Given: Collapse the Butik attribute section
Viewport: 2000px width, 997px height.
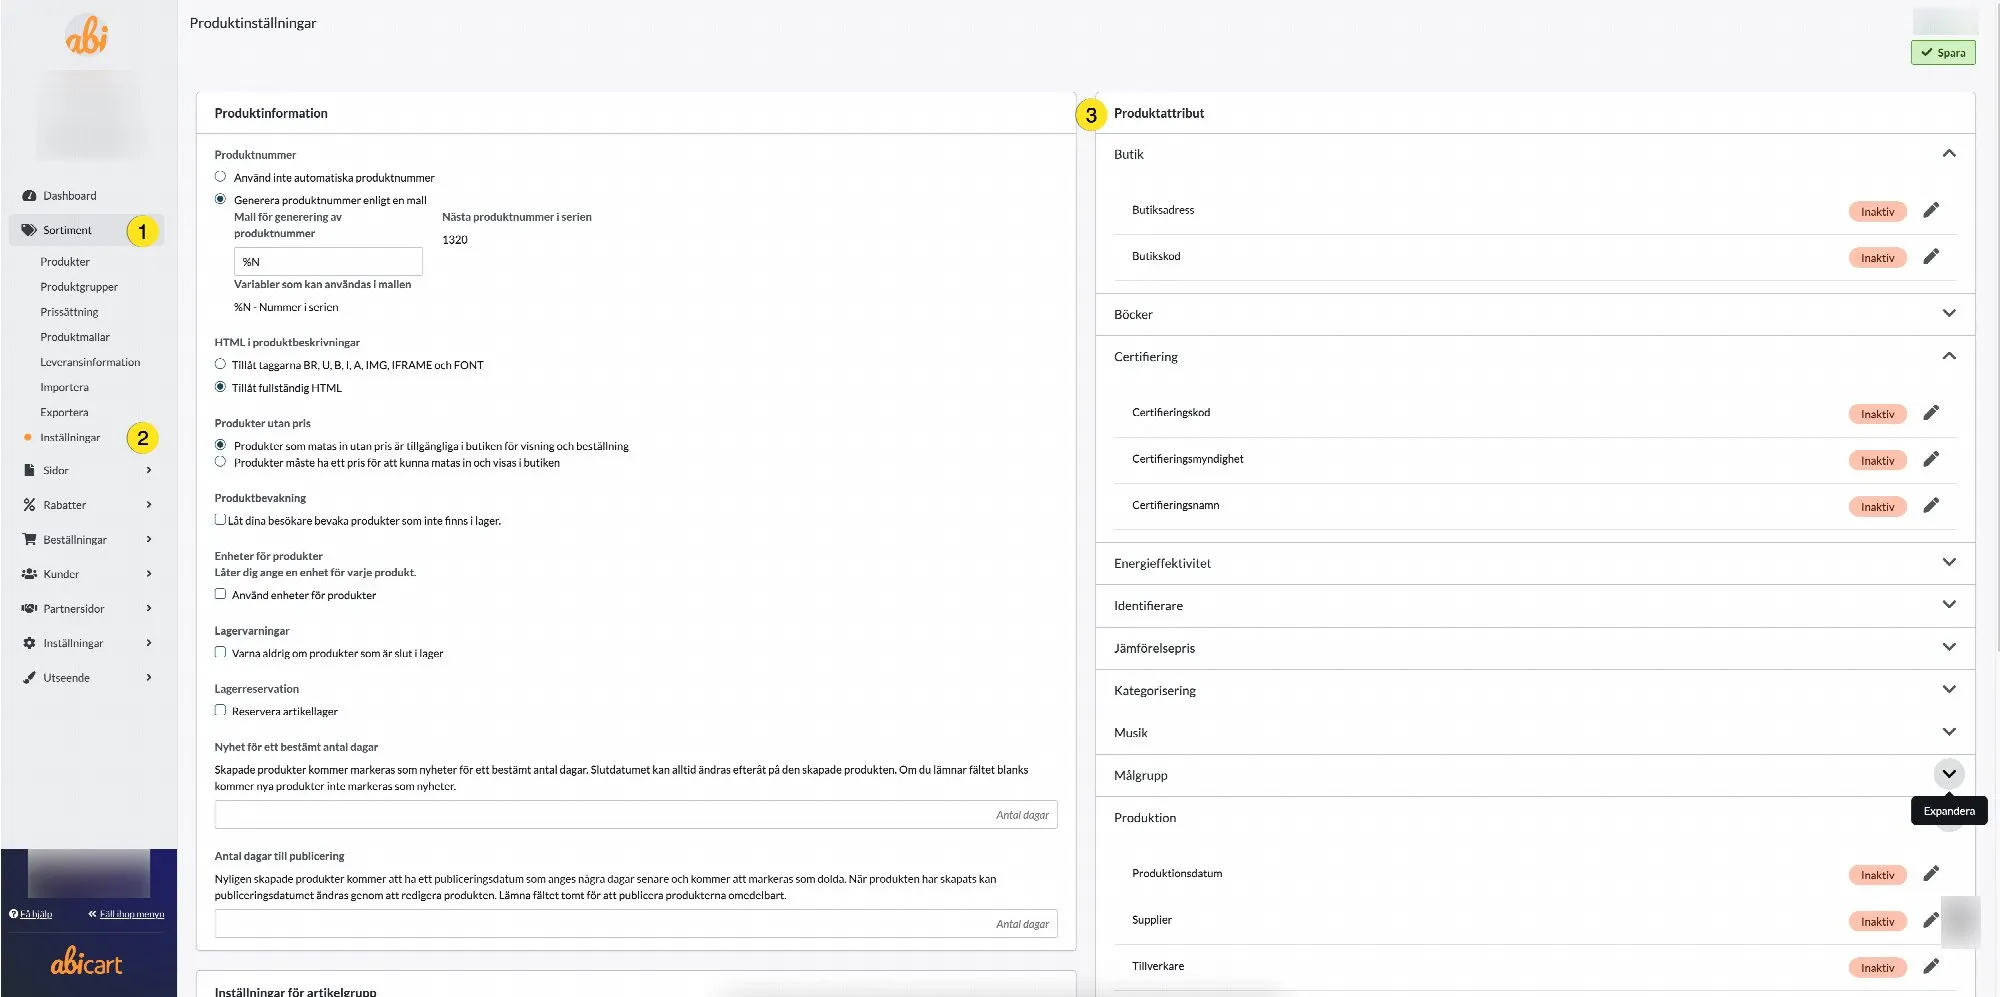Looking at the screenshot, I should point(1949,154).
